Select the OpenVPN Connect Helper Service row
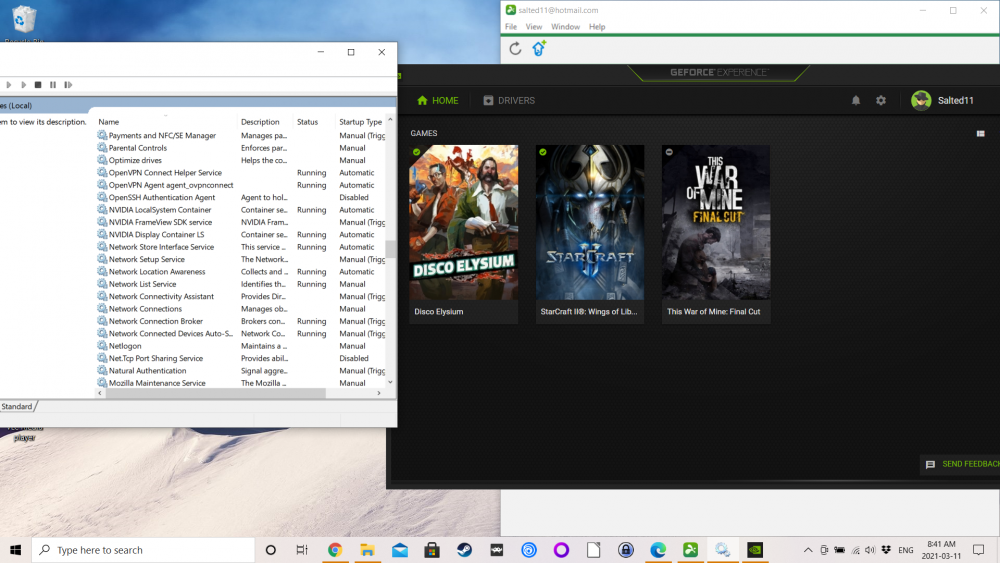The height and width of the screenshot is (563, 1000). point(241,173)
